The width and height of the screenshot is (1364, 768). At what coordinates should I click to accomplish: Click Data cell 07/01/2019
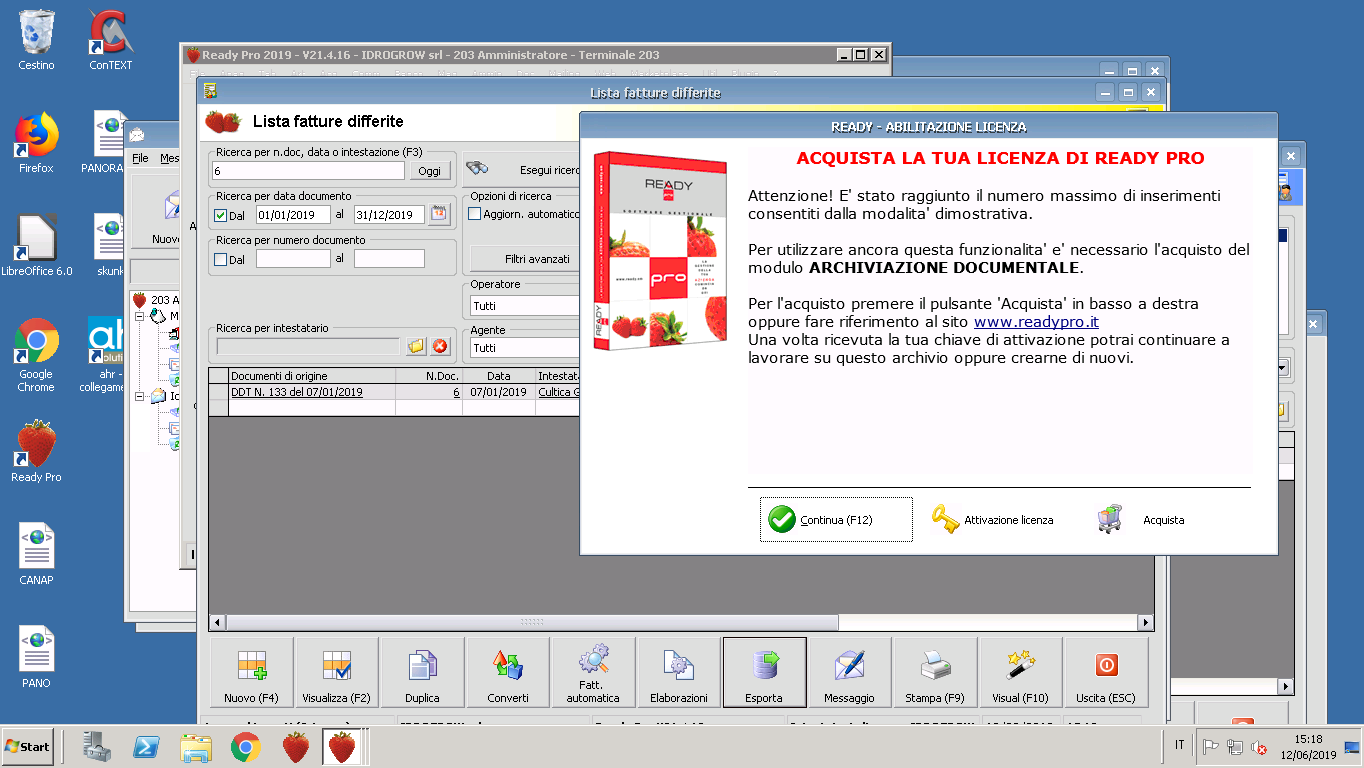pyautogui.click(x=498, y=392)
